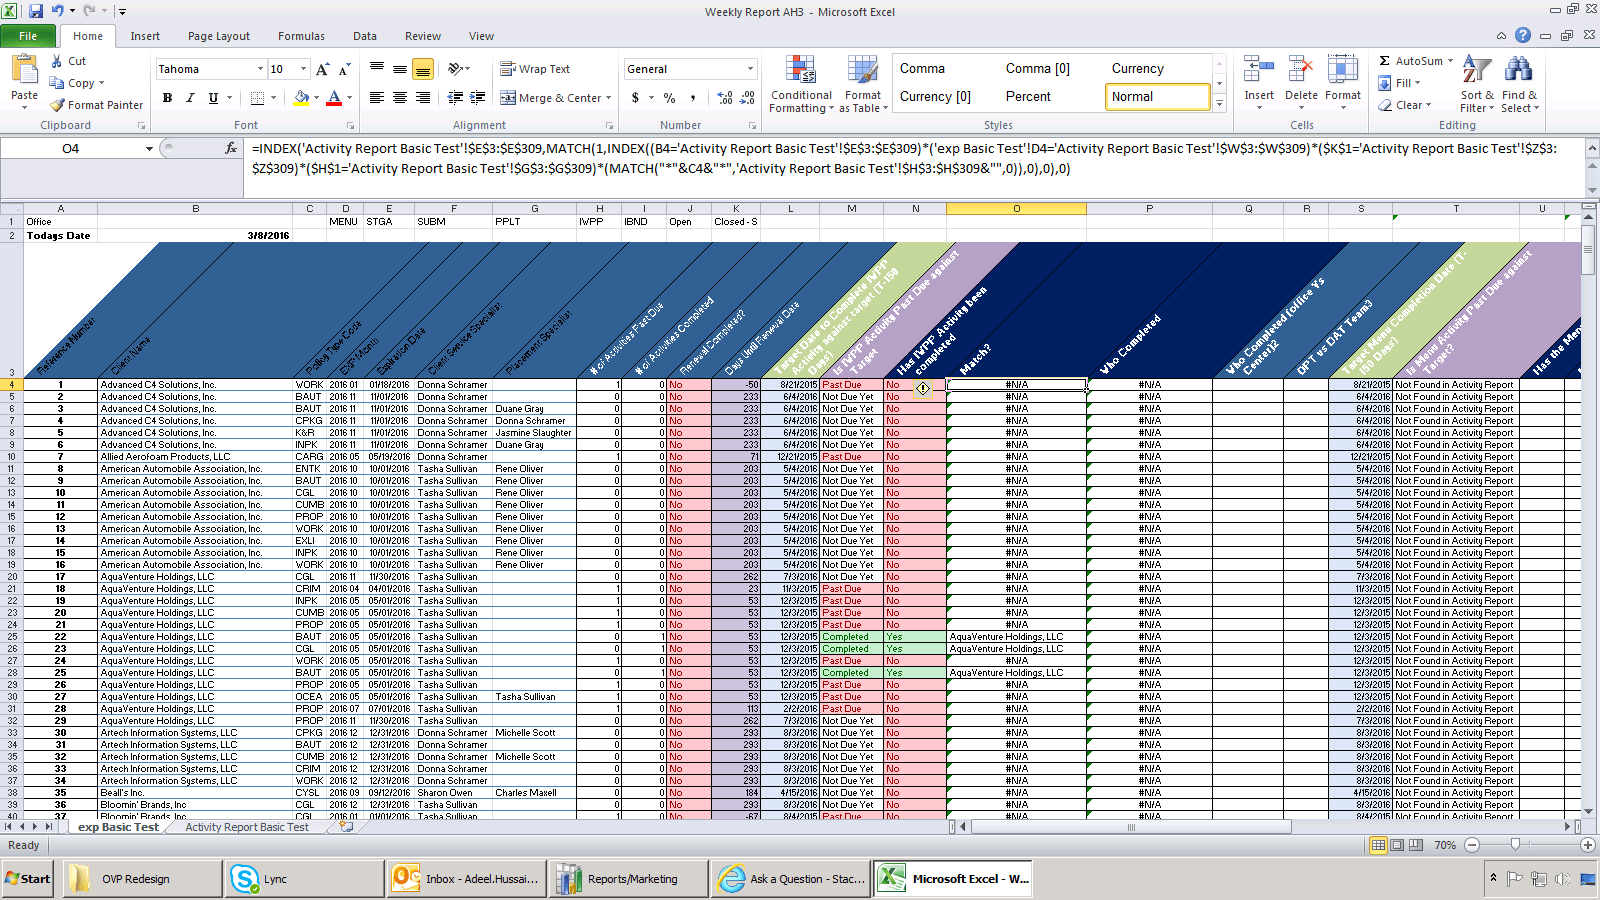This screenshot has width=1600, height=900.
Task: Open the Fill Color dropdown arrow
Action: [x=316, y=98]
